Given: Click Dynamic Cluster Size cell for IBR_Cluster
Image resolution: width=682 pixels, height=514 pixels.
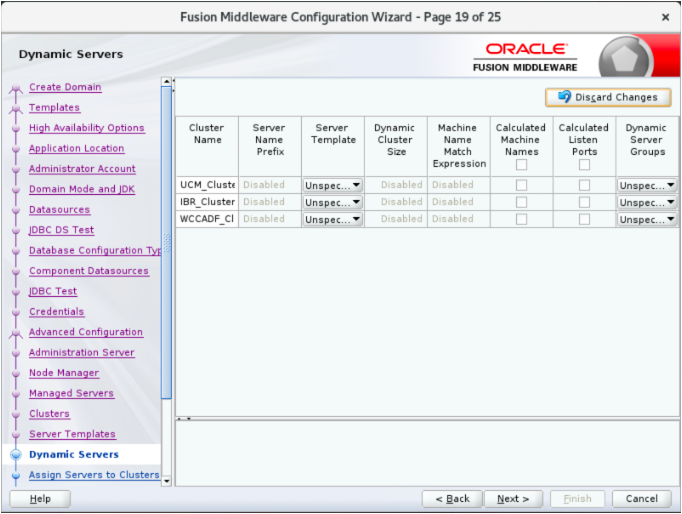Looking at the screenshot, I should pos(396,202).
